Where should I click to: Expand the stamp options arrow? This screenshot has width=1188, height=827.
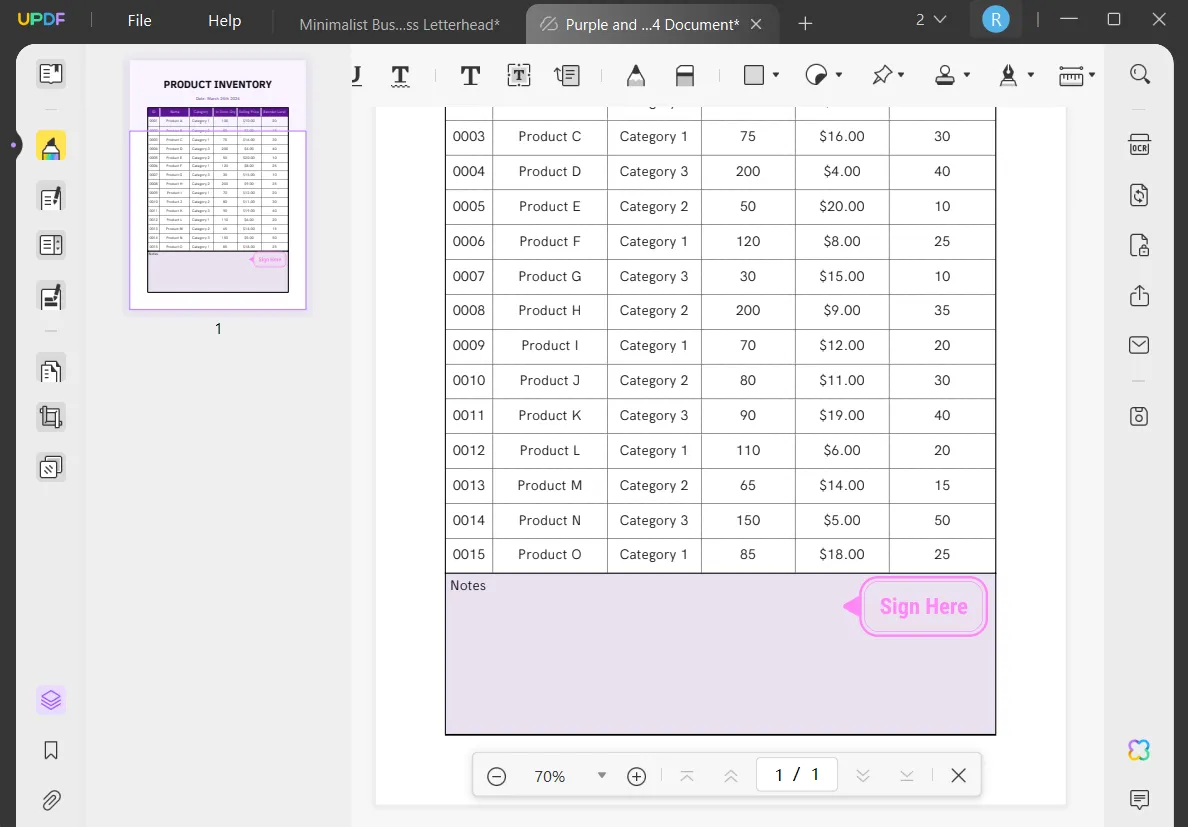[x=967, y=75]
